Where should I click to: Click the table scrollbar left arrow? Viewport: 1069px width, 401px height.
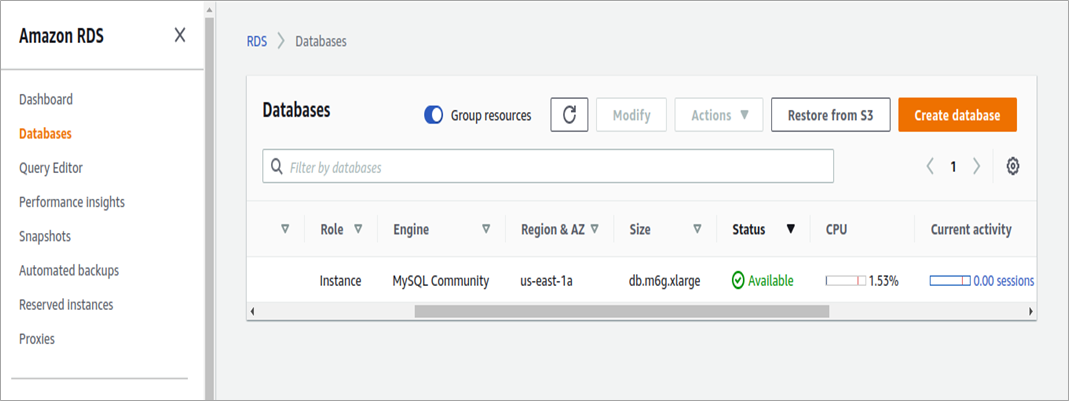tap(252, 311)
